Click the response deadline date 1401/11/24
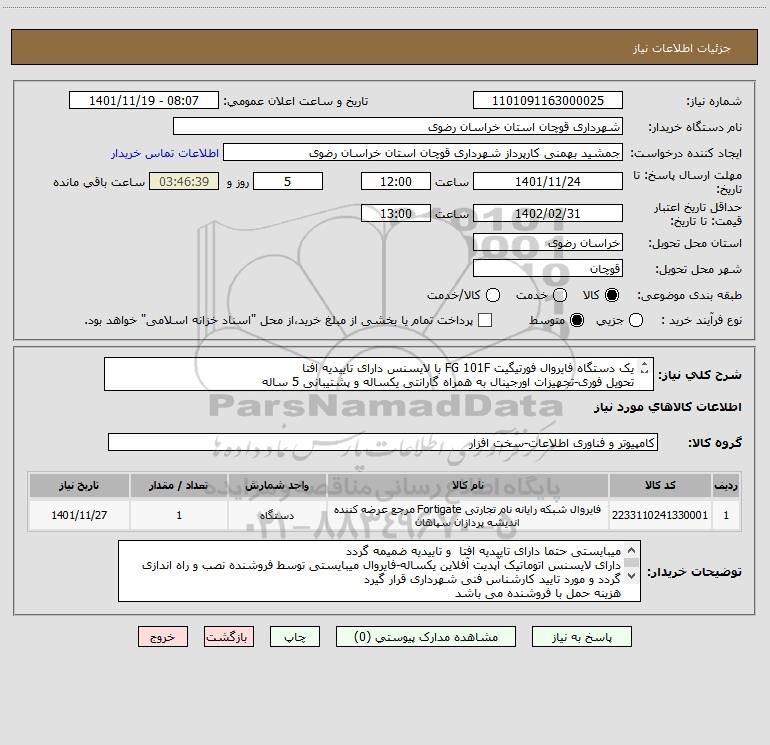The height and width of the screenshot is (745, 770). coord(548,181)
